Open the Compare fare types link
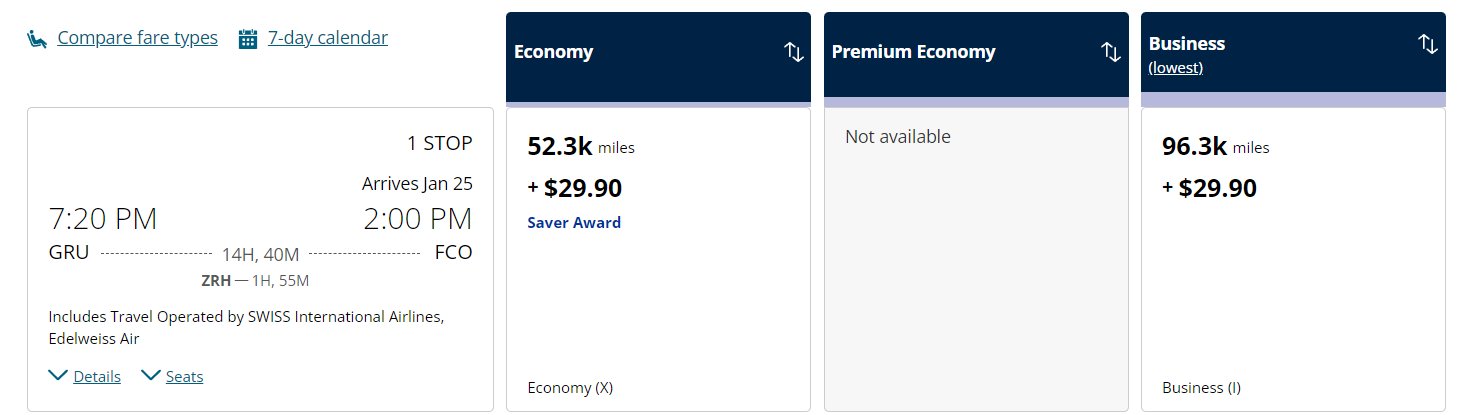 (x=137, y=38)
